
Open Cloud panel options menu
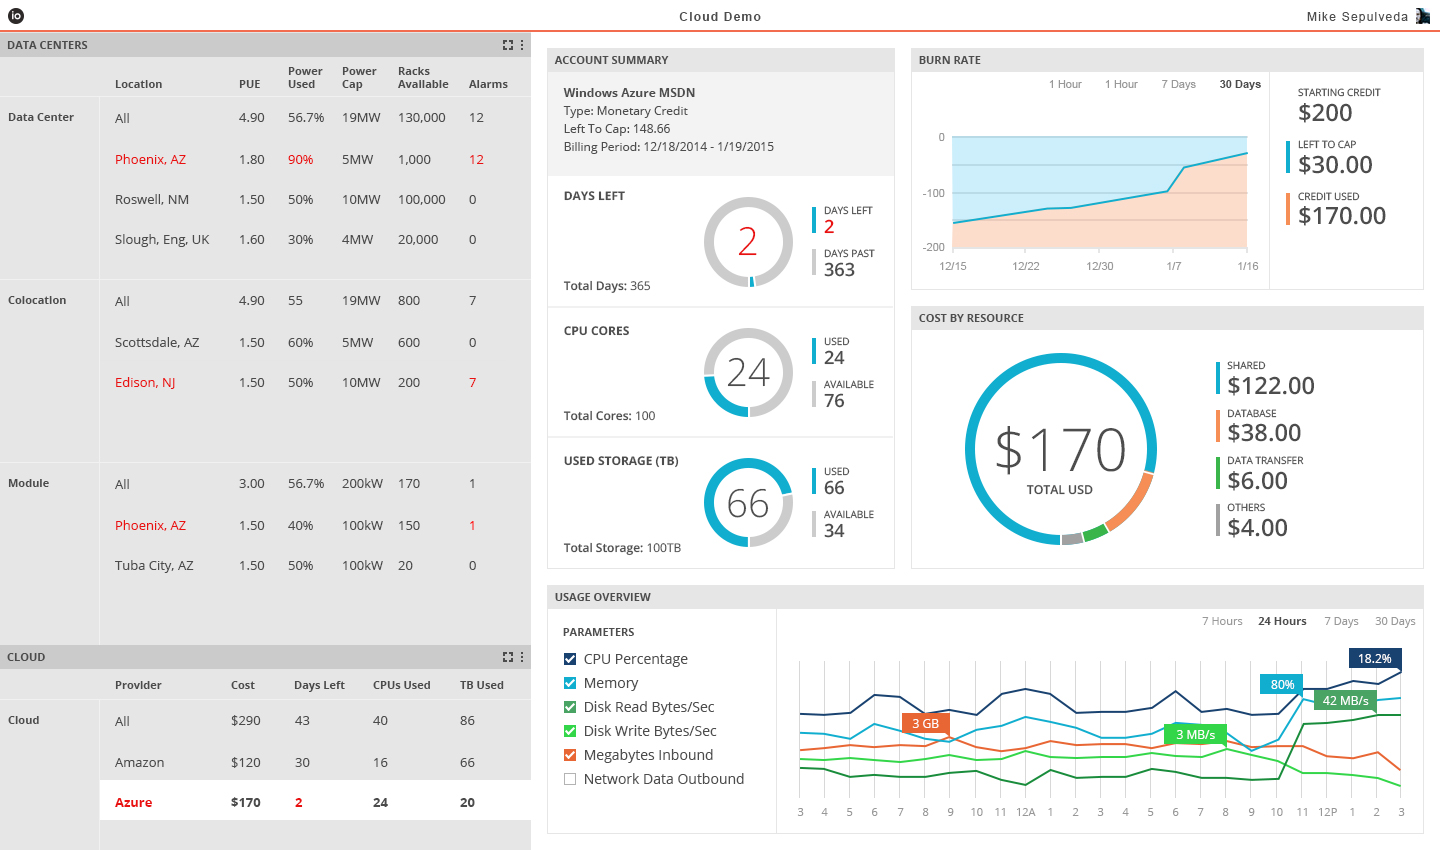point(522,657)
